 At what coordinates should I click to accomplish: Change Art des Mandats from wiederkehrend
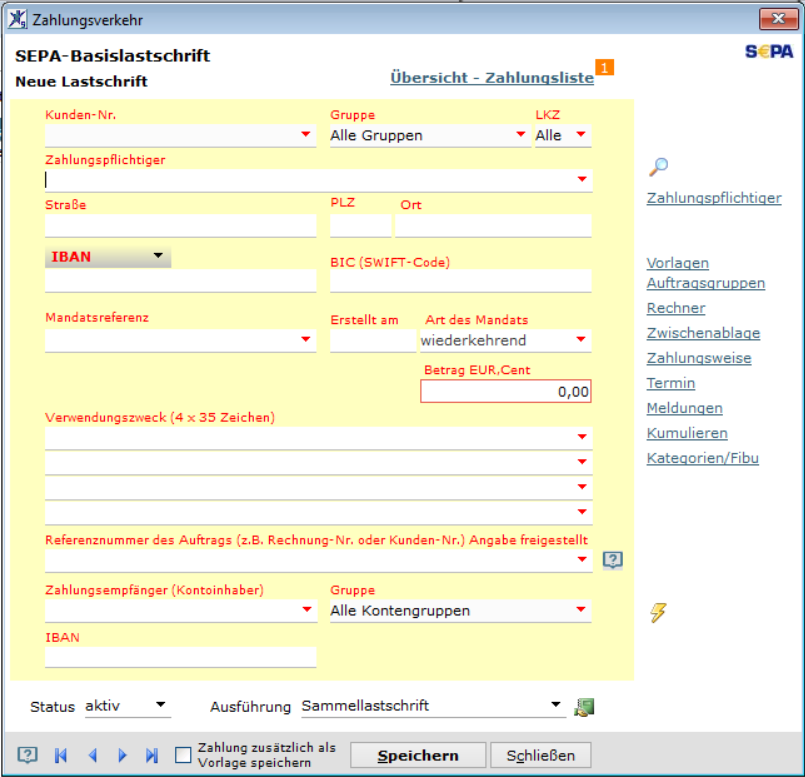click(x=506, y=340)
